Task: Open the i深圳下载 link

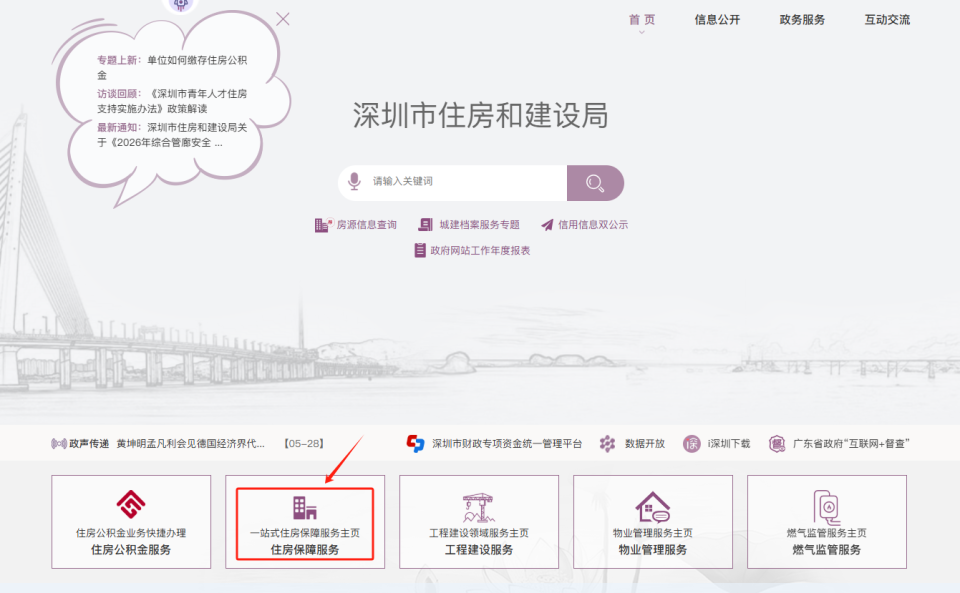Action: 729,444
